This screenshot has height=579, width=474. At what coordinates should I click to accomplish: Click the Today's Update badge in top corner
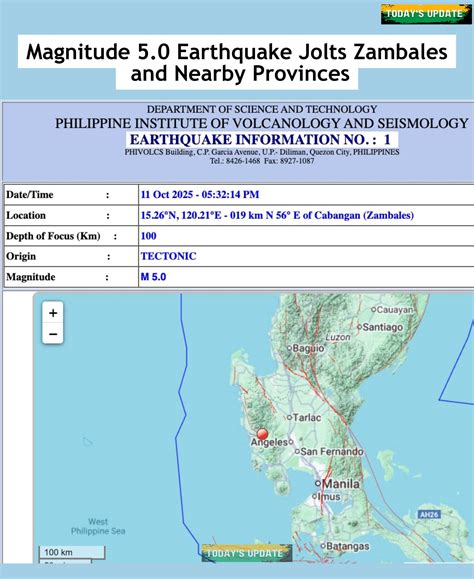(426, 14)
